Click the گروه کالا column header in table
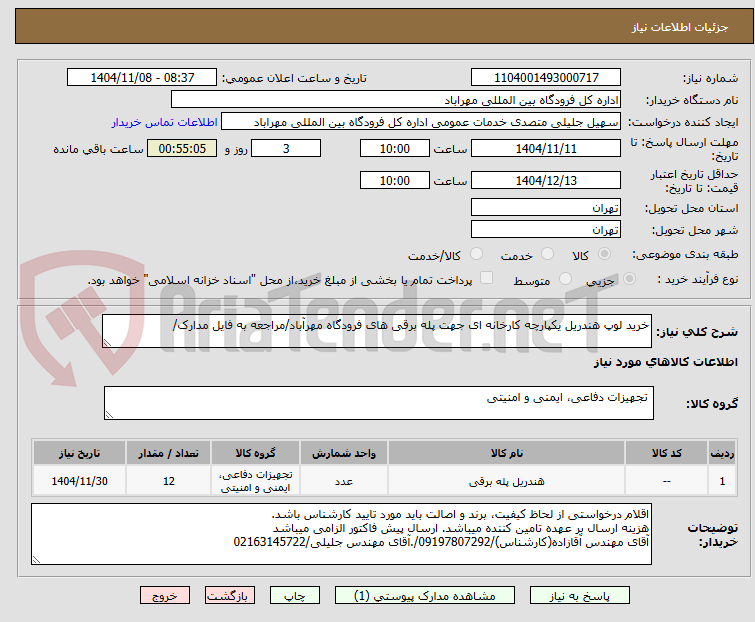The image size is (755, 622). tap(255, 453)
